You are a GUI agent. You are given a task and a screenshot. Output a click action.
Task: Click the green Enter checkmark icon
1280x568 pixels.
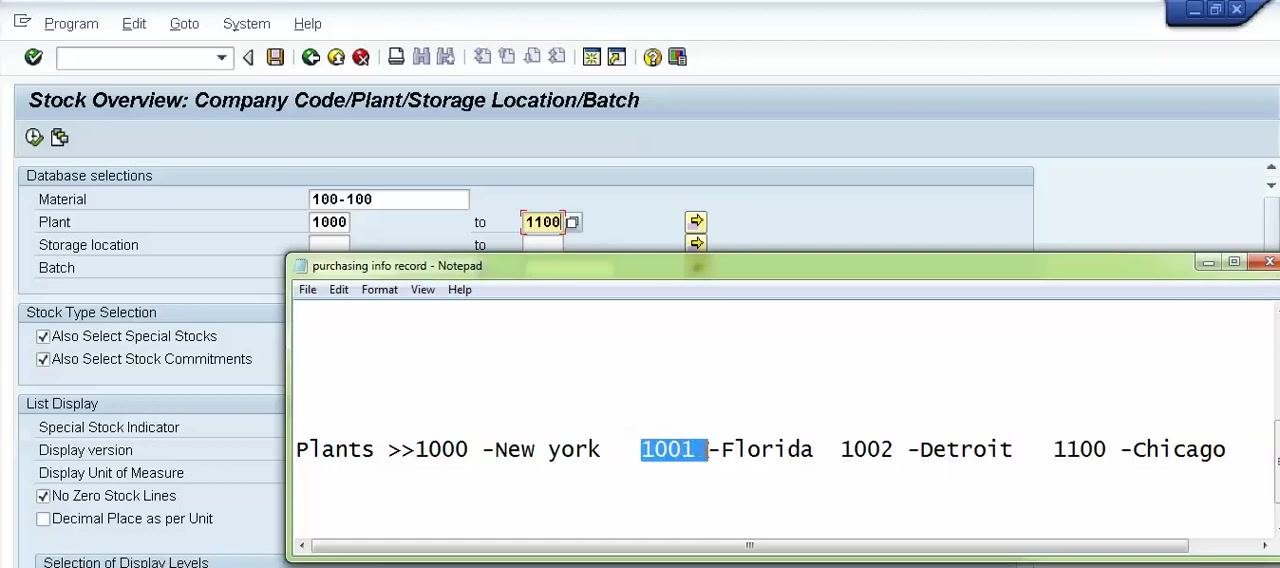pyautogui.click(x=34, y=57)
